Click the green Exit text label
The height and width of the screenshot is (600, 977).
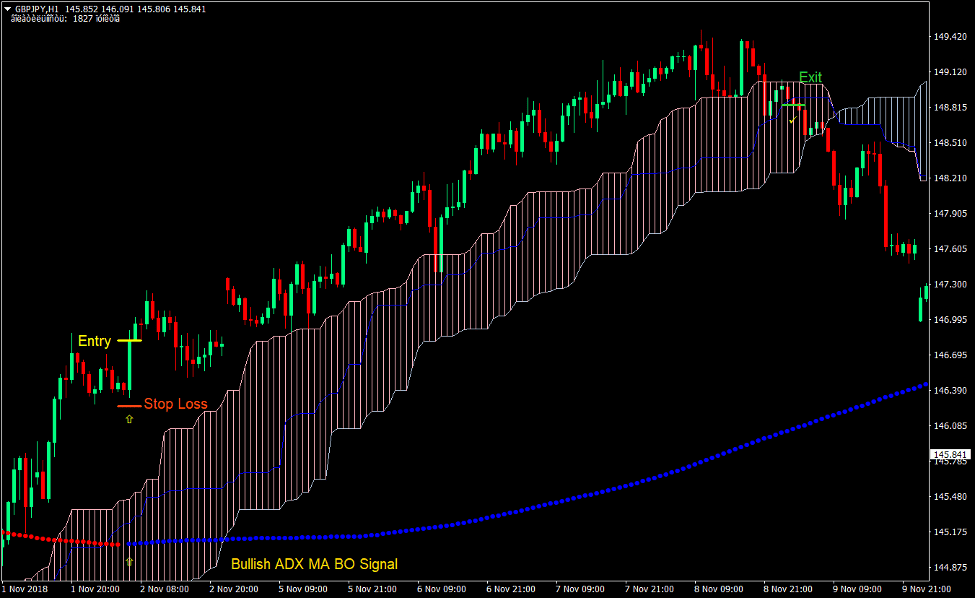[810, 78]
